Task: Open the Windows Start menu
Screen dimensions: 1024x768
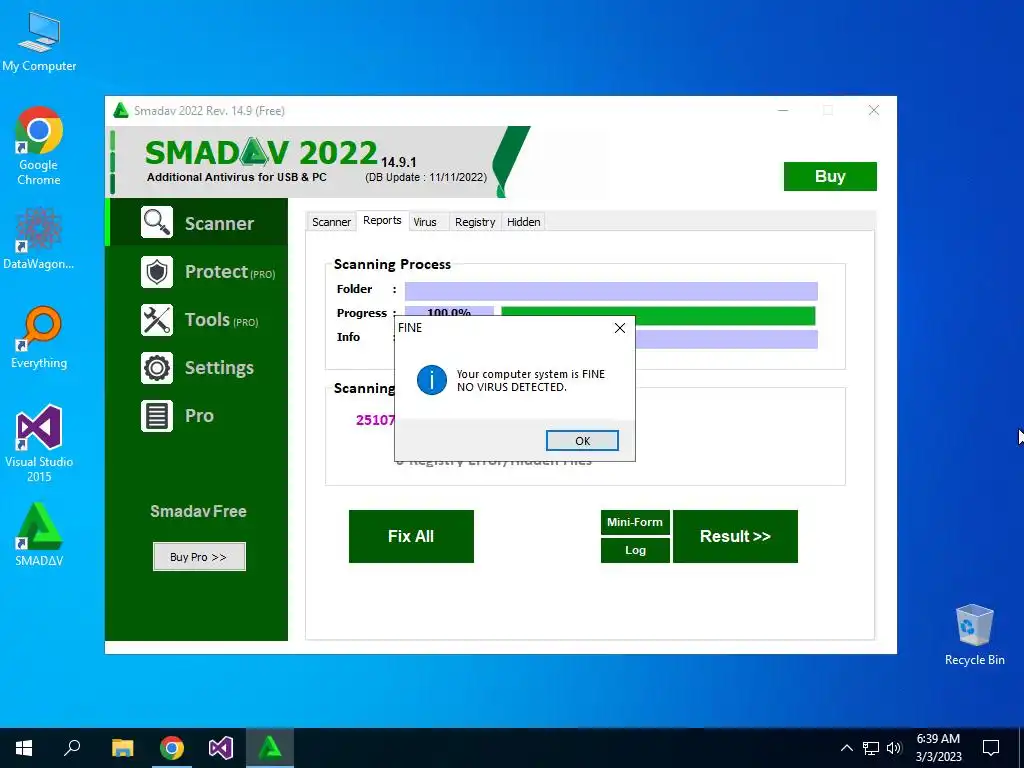Action: coord(24,748)
